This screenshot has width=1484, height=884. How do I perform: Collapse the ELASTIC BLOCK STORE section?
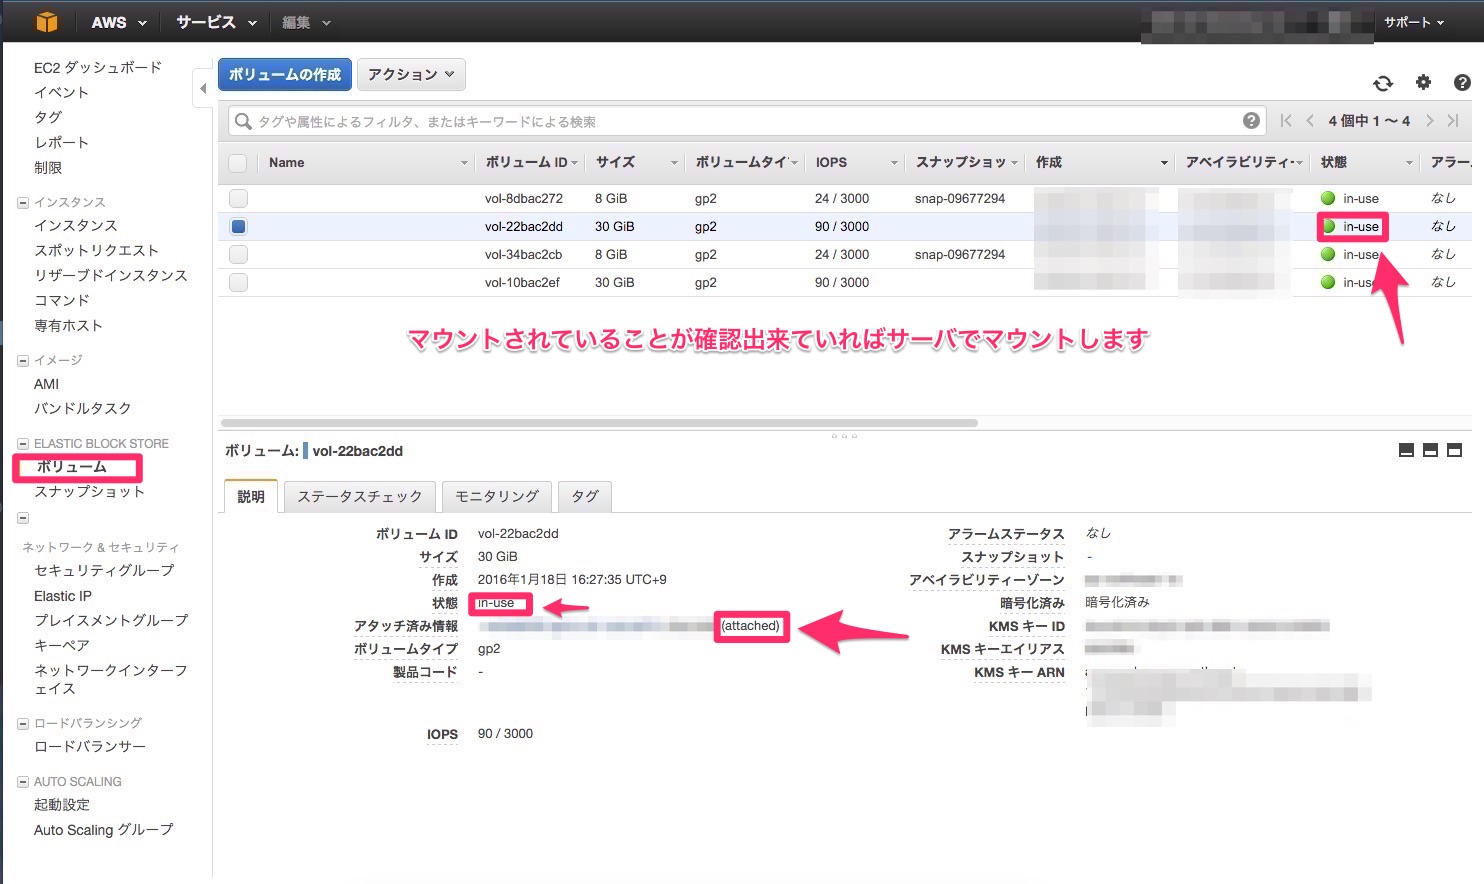(x=23, y=444)
